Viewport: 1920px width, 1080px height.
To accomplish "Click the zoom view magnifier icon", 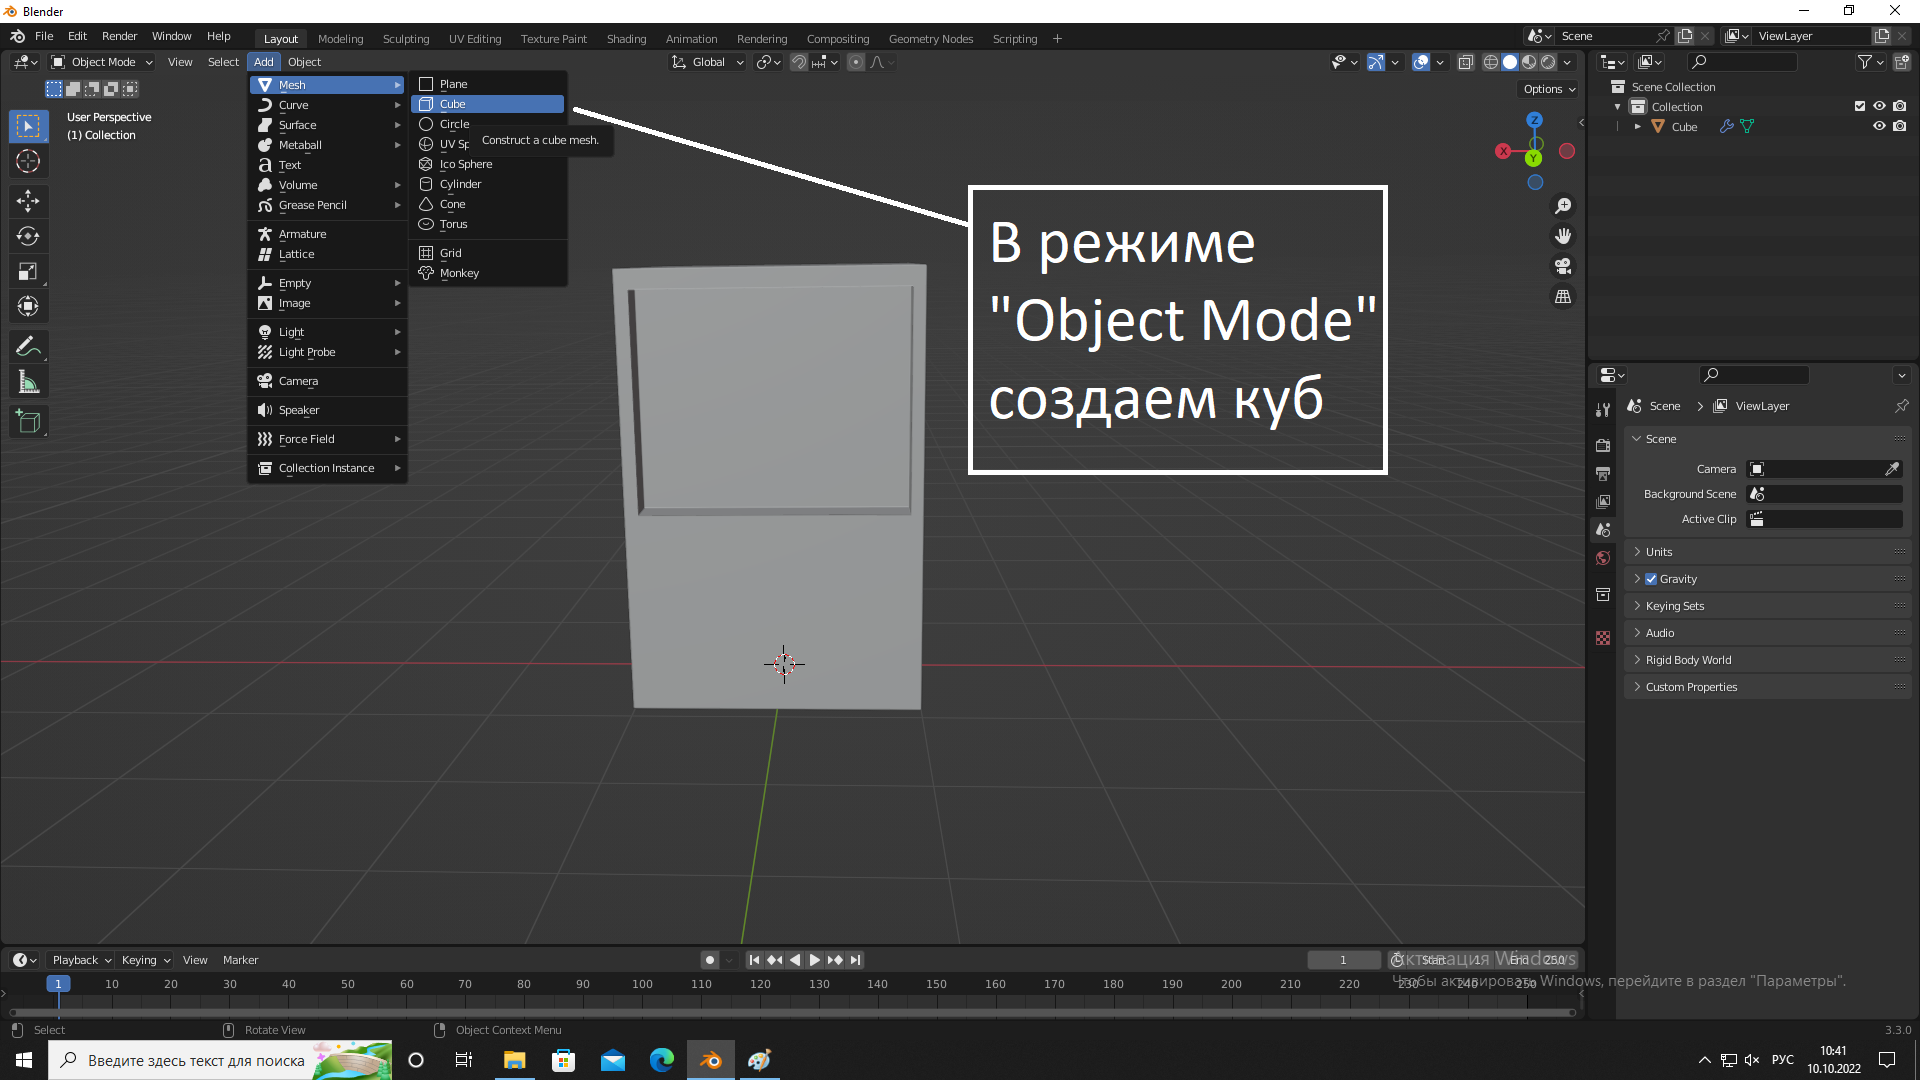I will 1563,206.
